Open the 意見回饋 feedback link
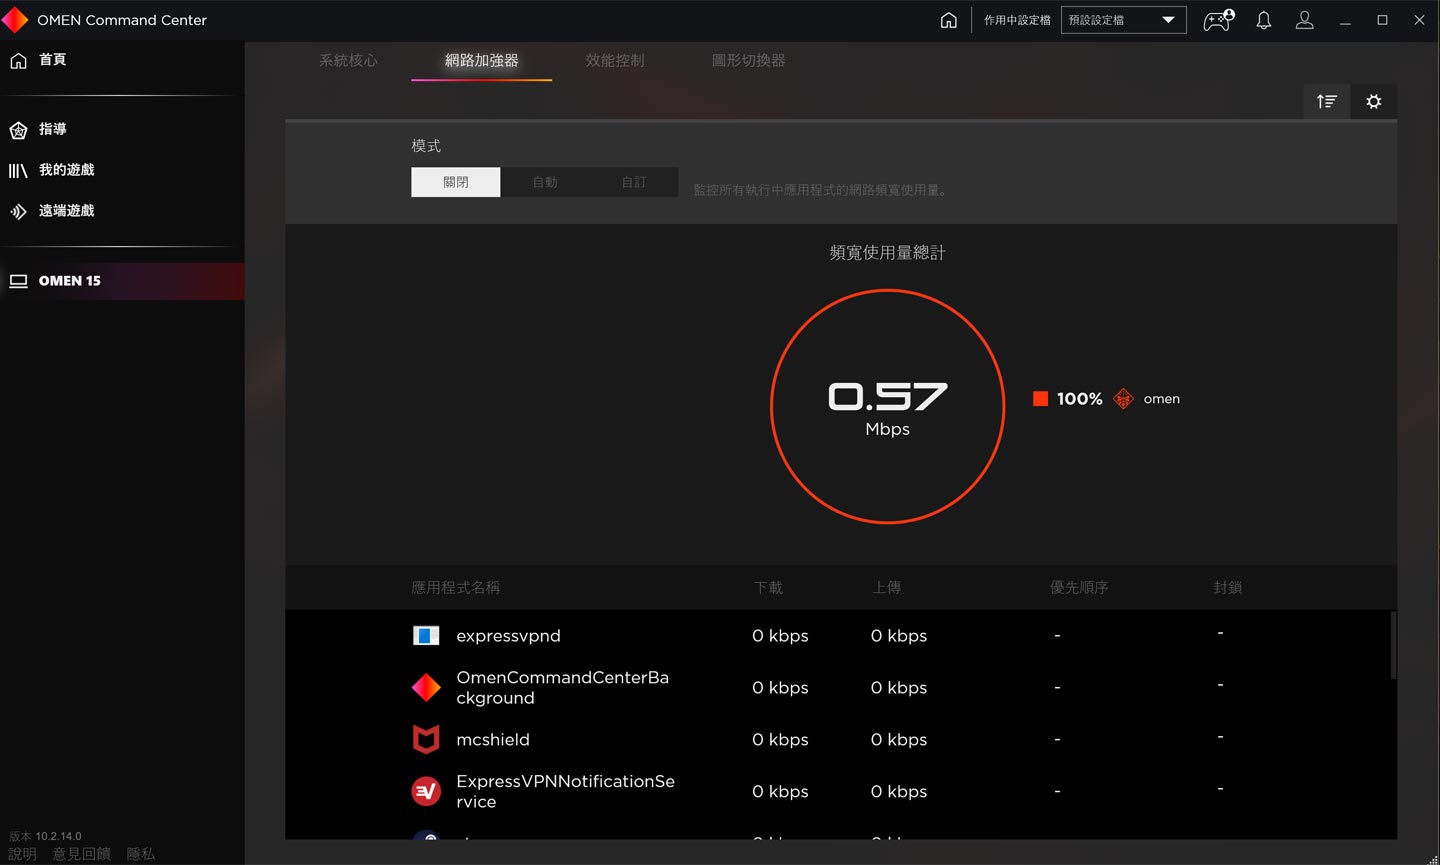The image size is (1440, 865). coord(81,854)
